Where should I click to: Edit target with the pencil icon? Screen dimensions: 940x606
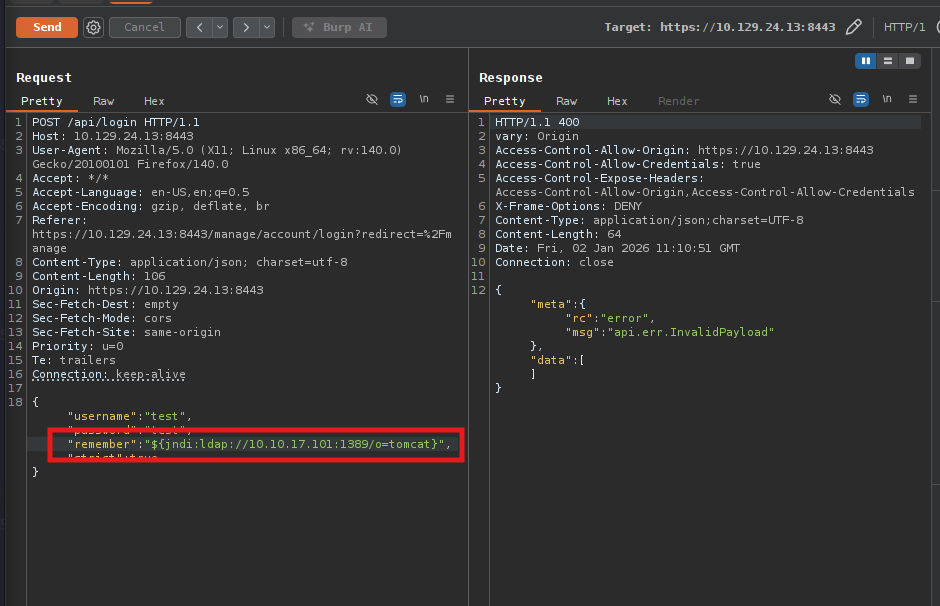854,27
